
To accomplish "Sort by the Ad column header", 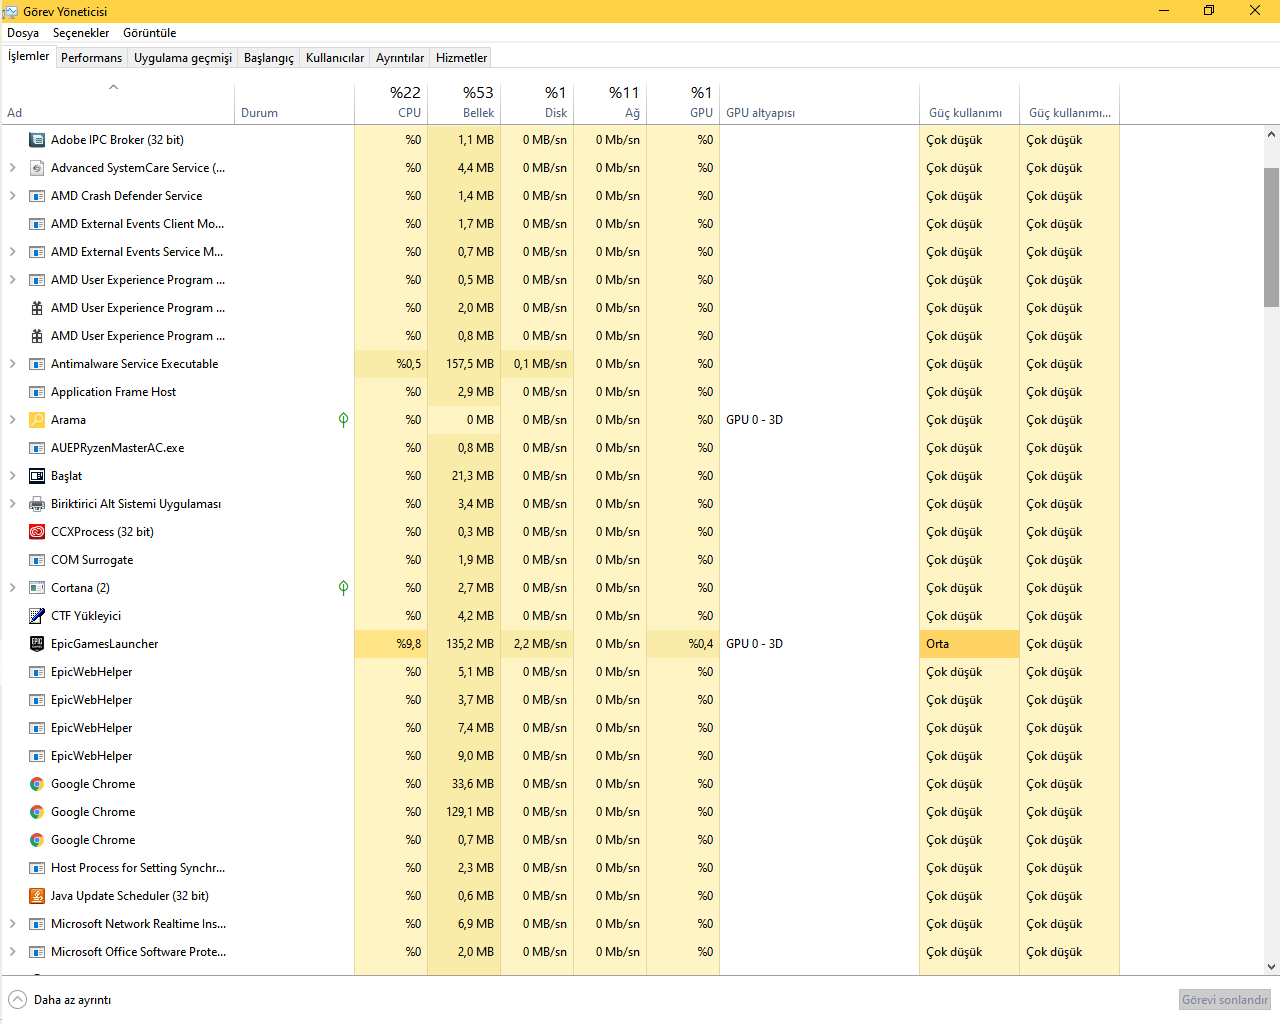I will click(x=117, y=102).
